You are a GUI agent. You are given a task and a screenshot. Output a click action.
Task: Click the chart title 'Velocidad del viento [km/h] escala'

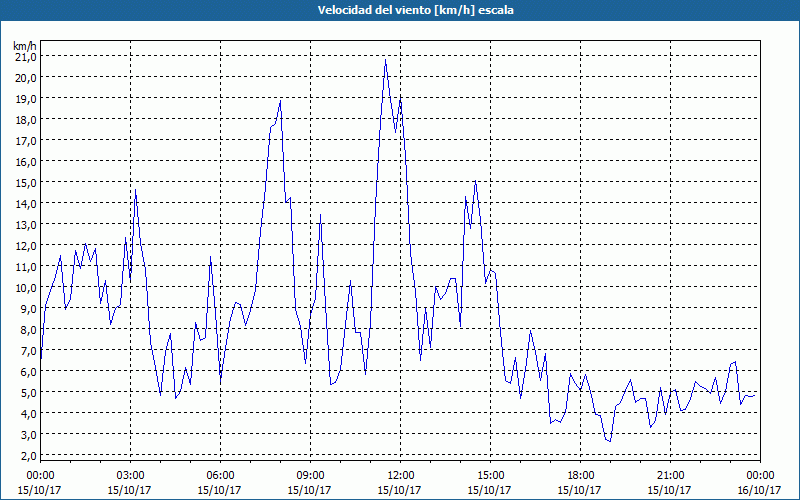pyautogui.click(x=415, y=10)
